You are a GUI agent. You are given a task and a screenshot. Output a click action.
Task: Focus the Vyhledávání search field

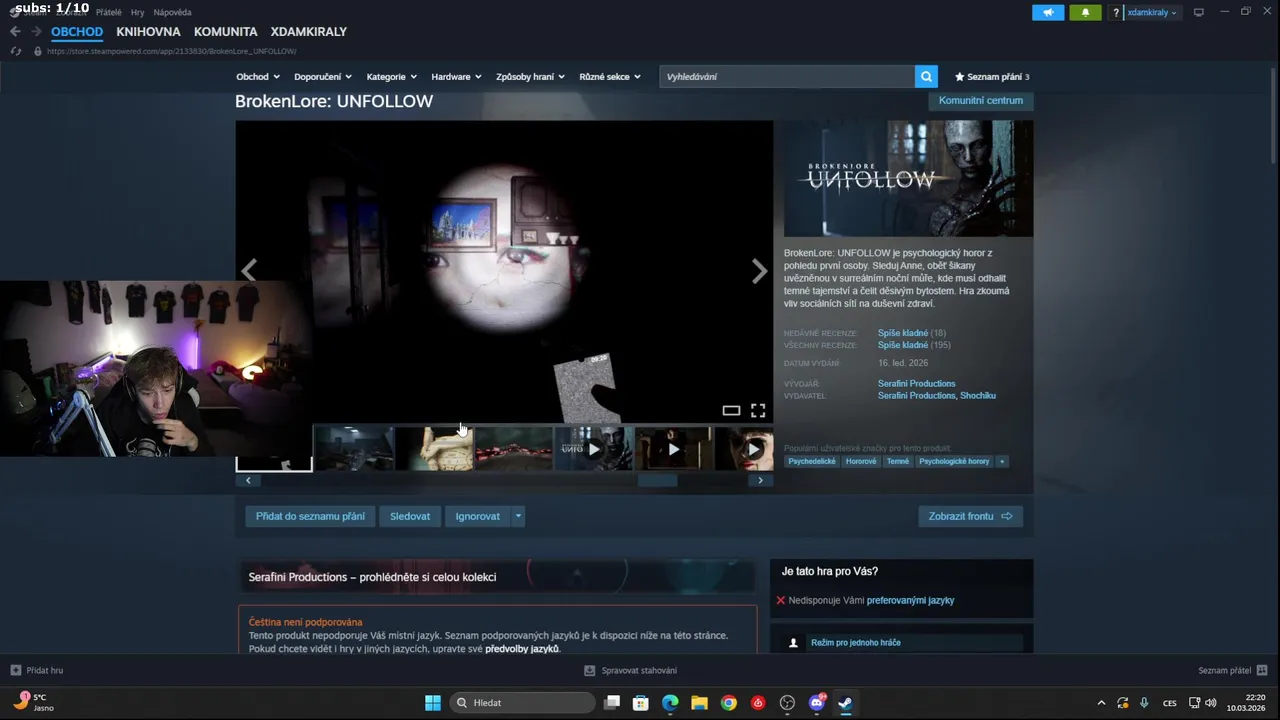pyautogui.click(x=787, y=76)
